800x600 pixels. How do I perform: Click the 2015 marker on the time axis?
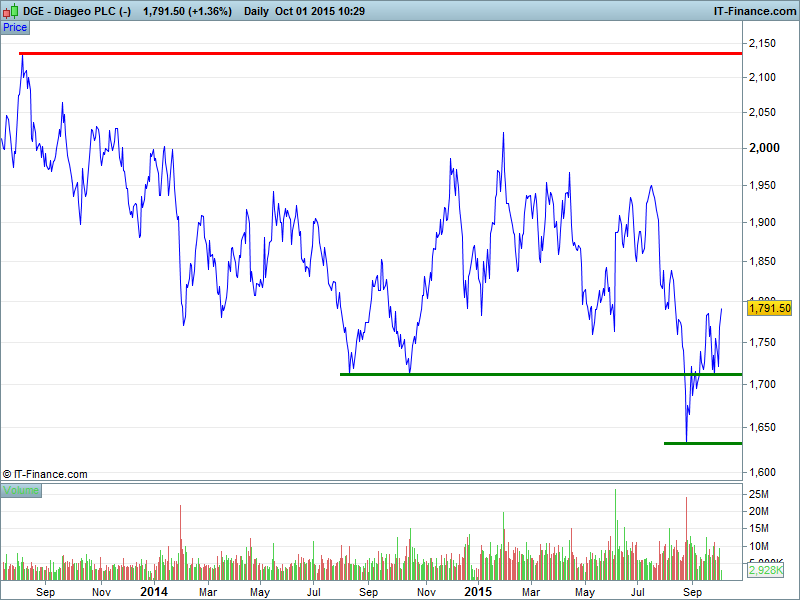[x=478, y=592]
